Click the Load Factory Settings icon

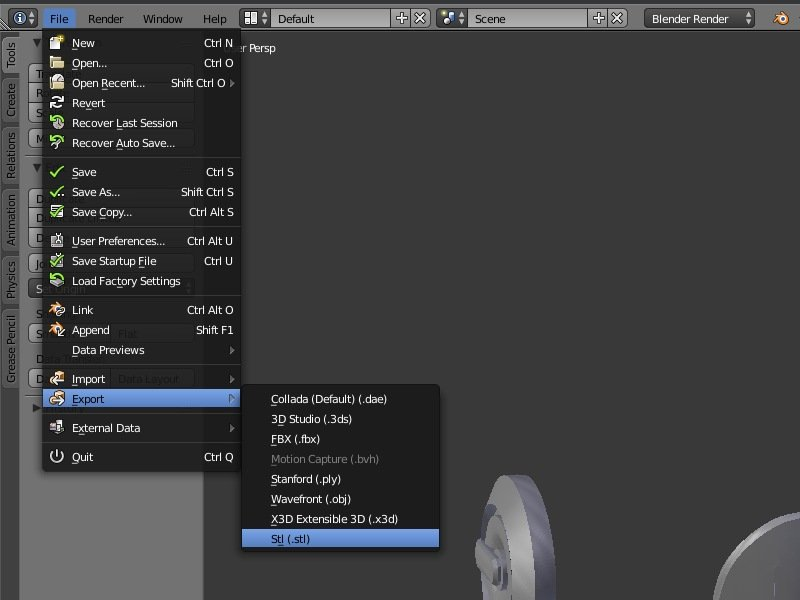[x=57, y=280]
